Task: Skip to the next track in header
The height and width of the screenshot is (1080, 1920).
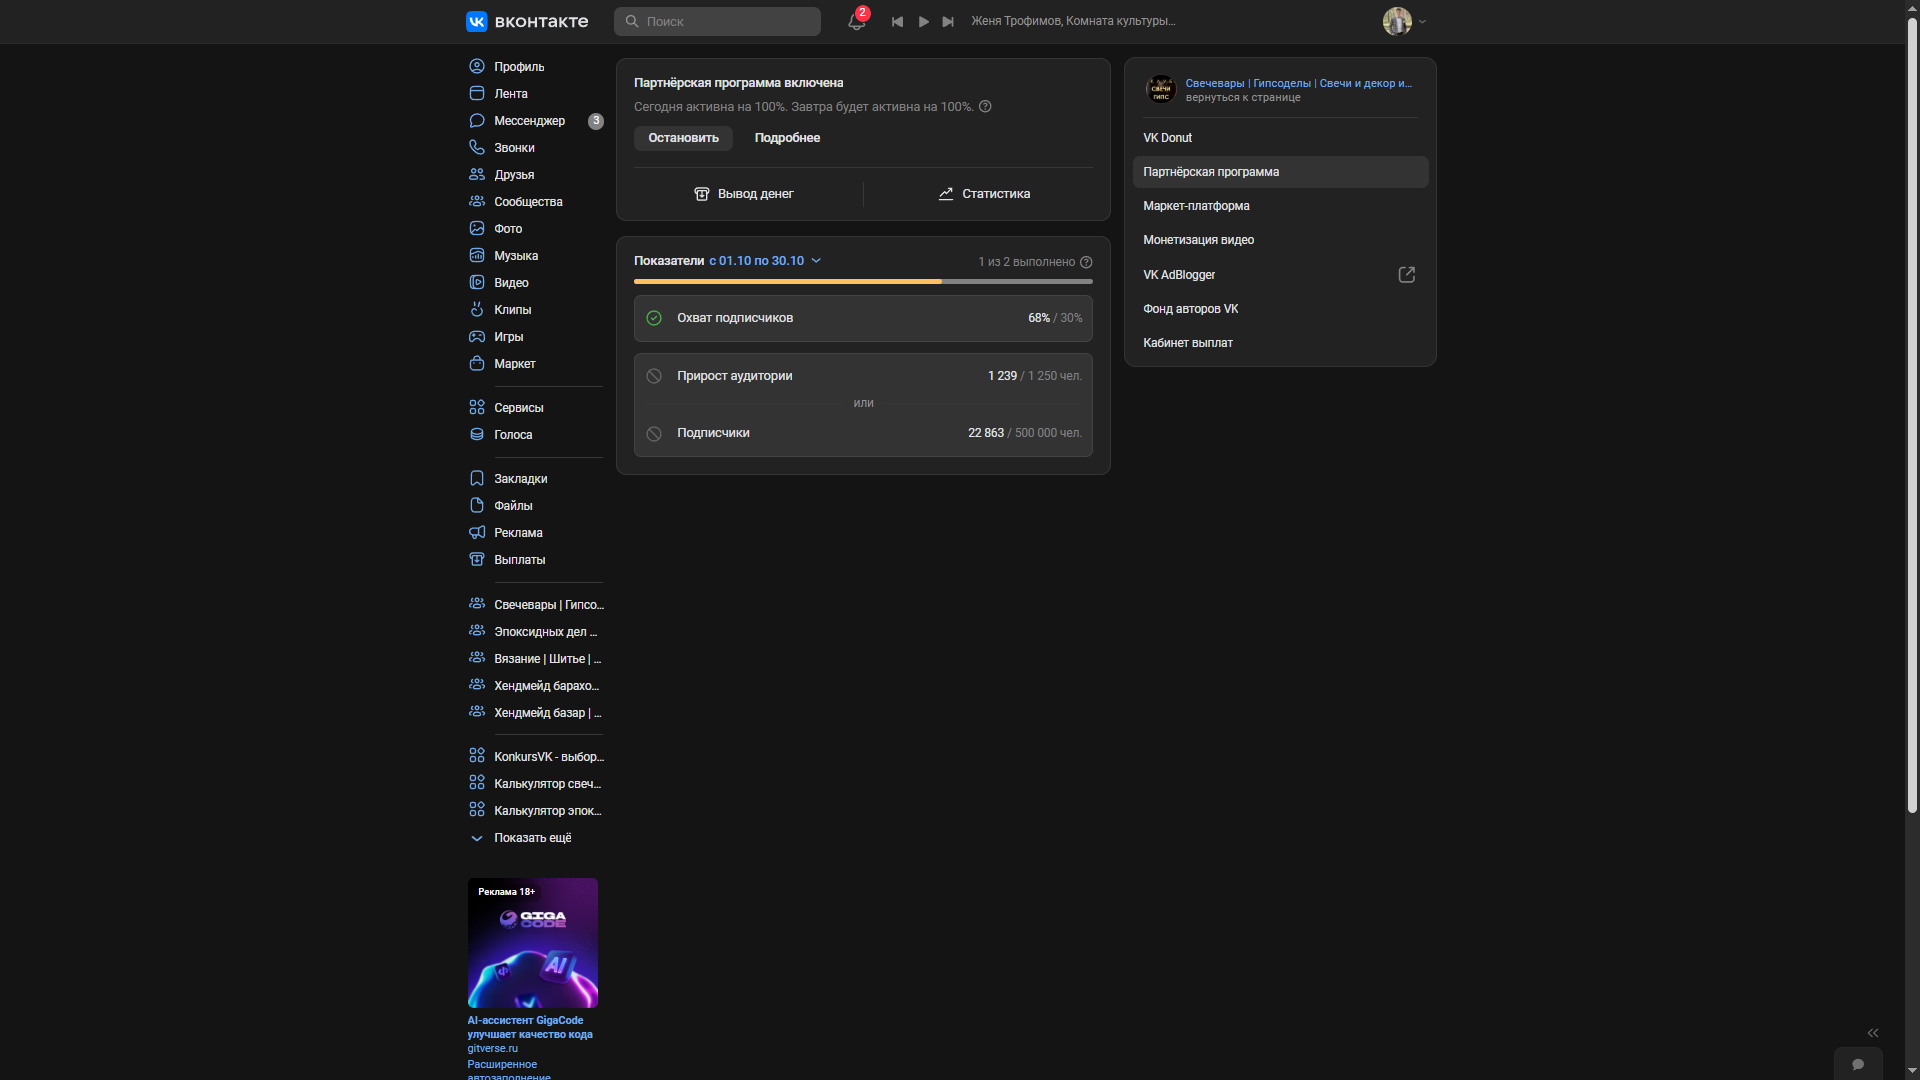Action: click(948, 21)
